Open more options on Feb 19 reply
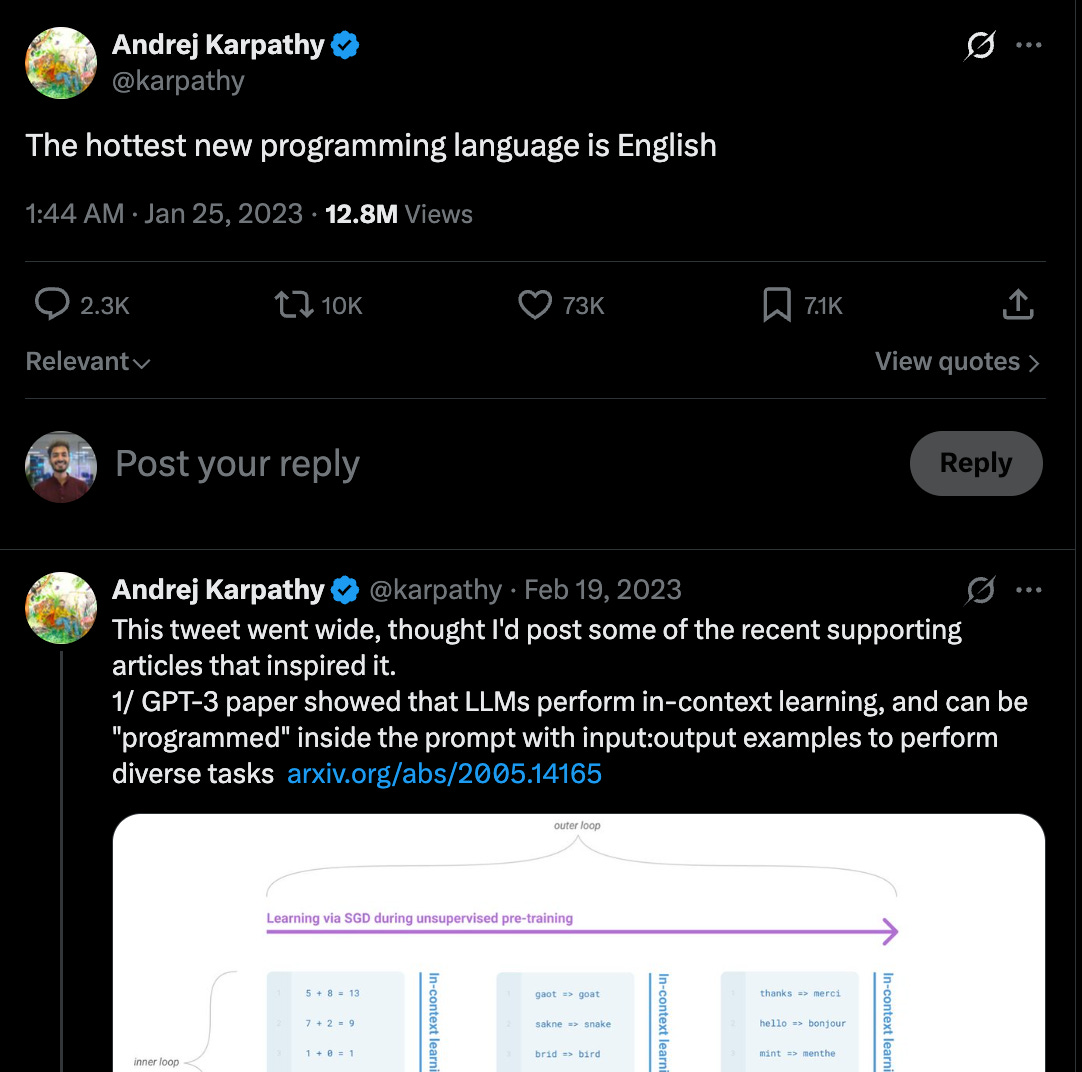Image resolution: width=1082 pixels, height=1072 pixels. coord(1029,590)
